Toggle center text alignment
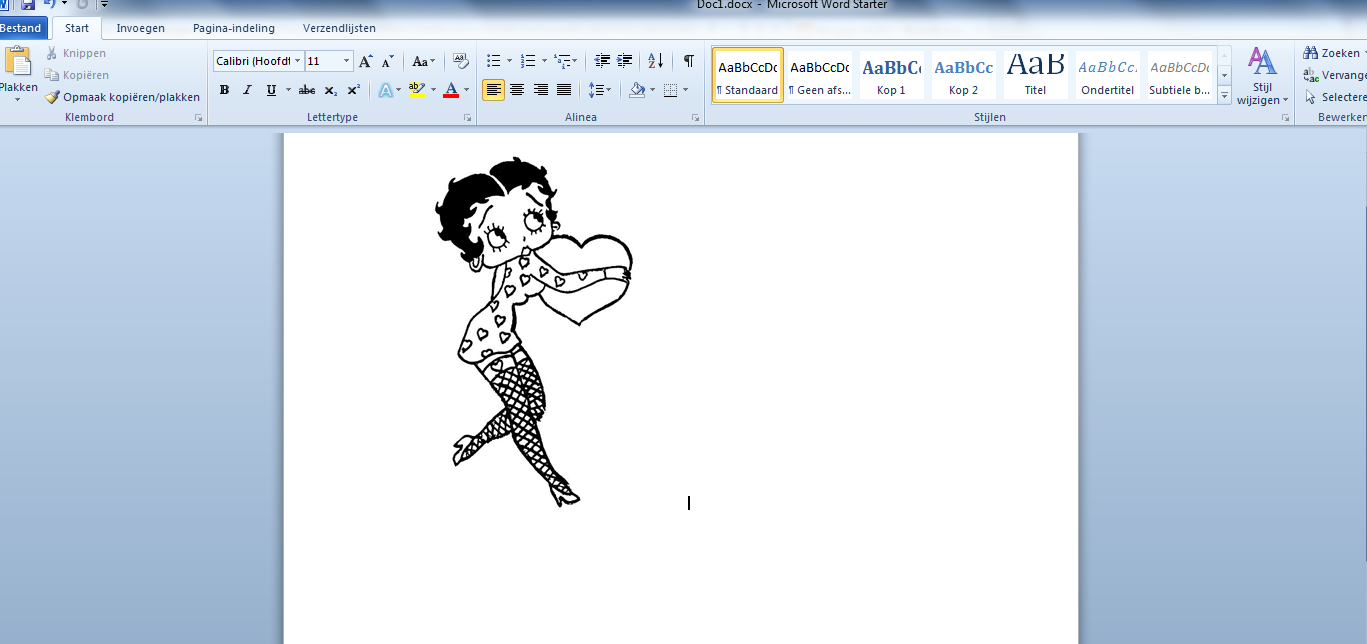 [x=517, y=90]
